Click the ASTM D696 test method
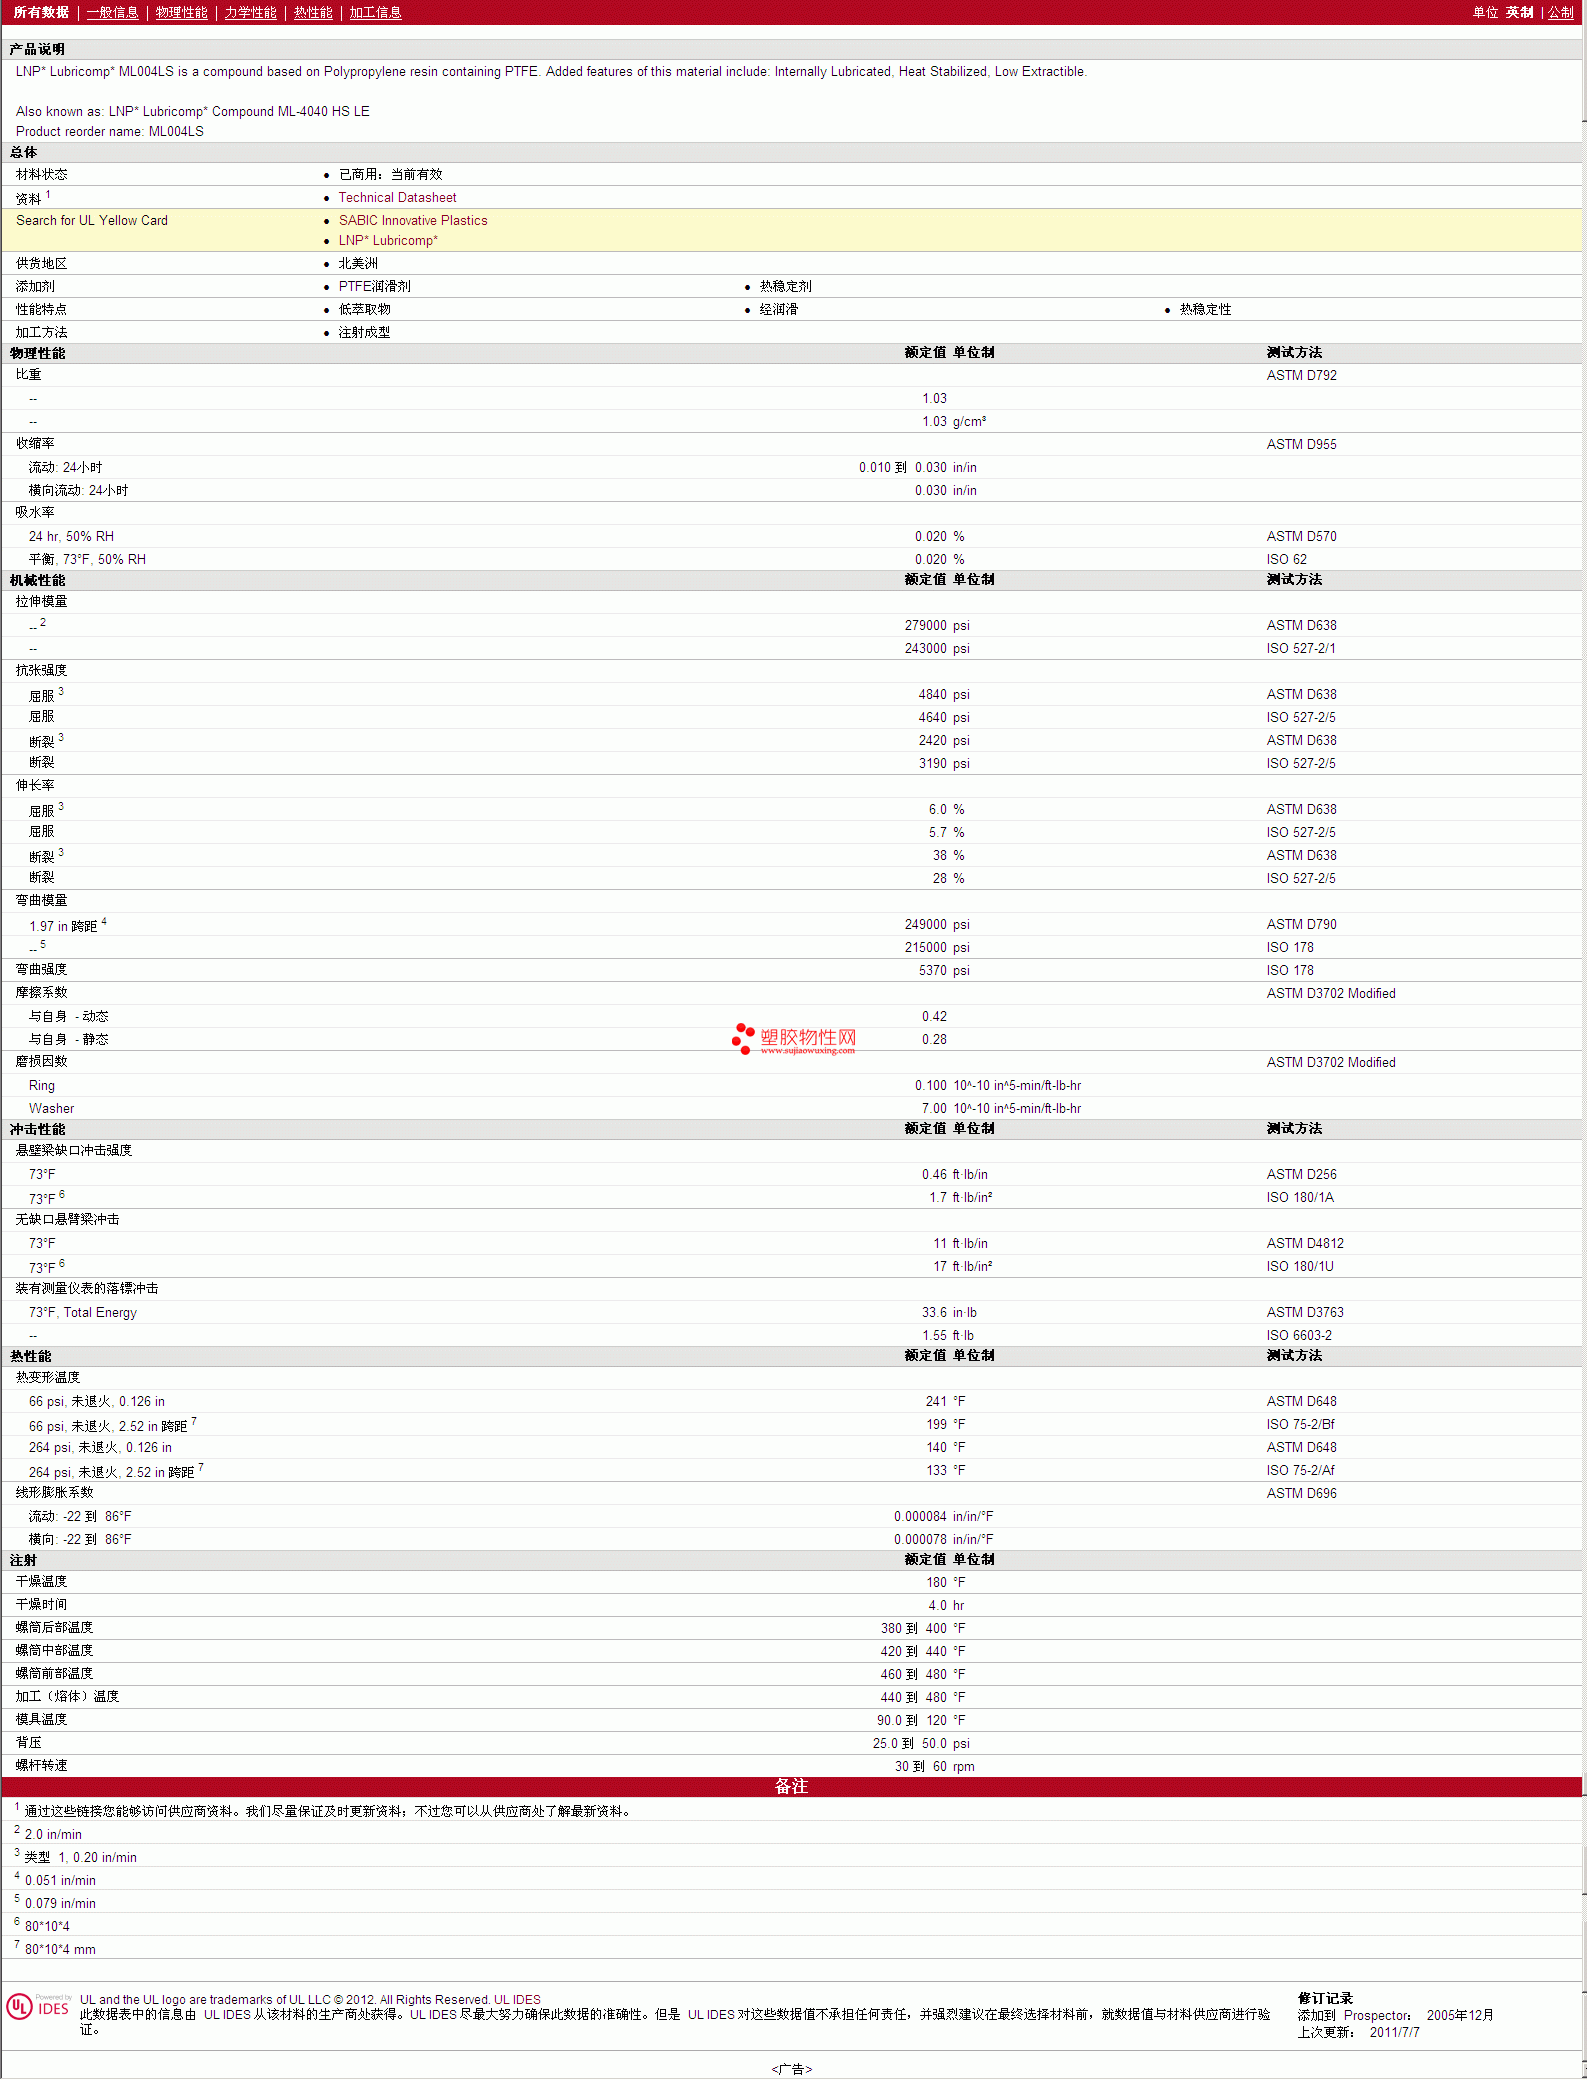This screenshot has width=1587, height=2080. [1301, 1494]
